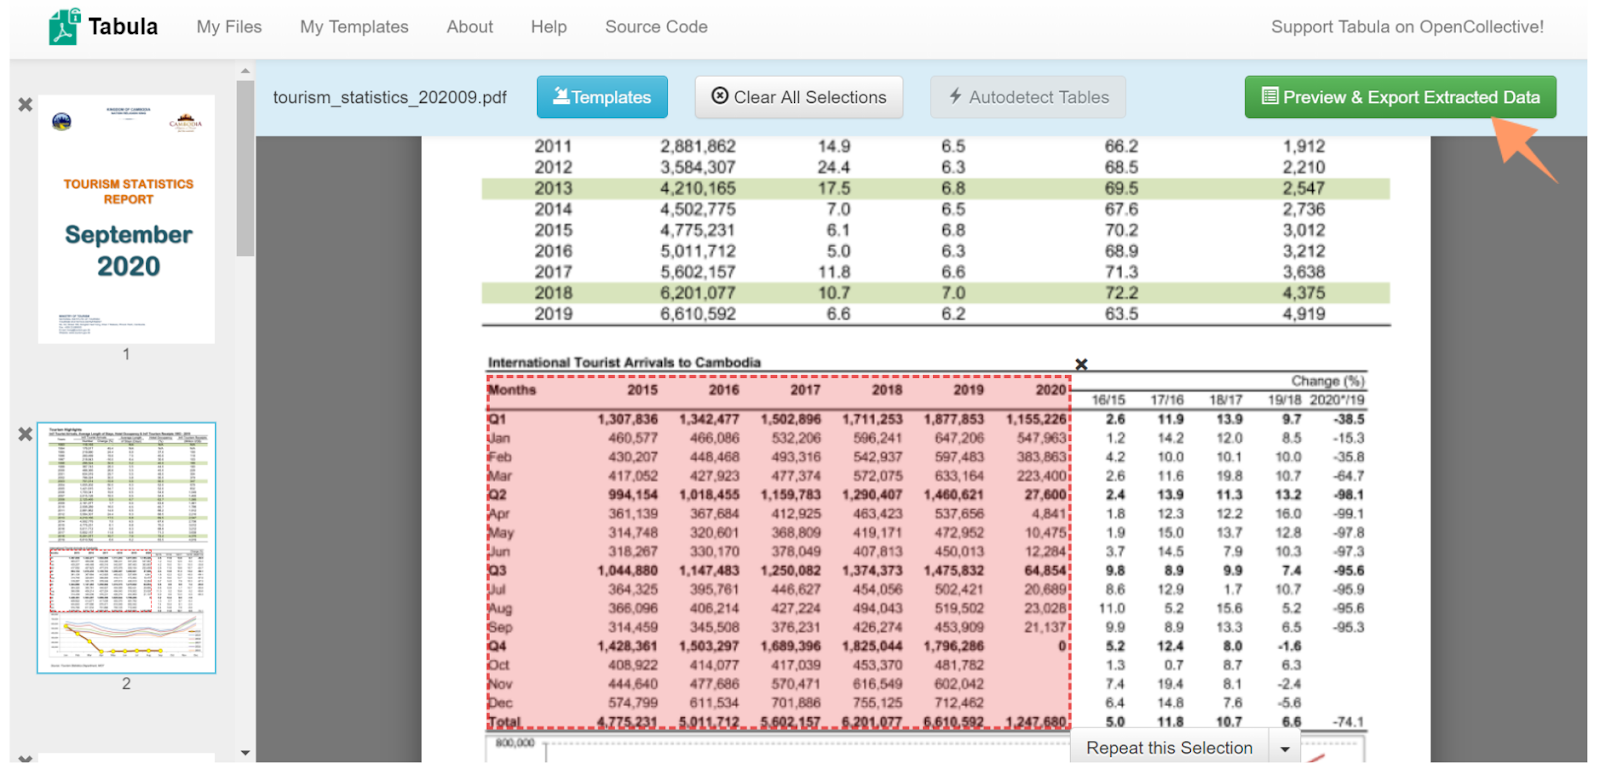Click the Tabula logo icon
Viewport: 1600px width, 775px height.
[64, 27]
